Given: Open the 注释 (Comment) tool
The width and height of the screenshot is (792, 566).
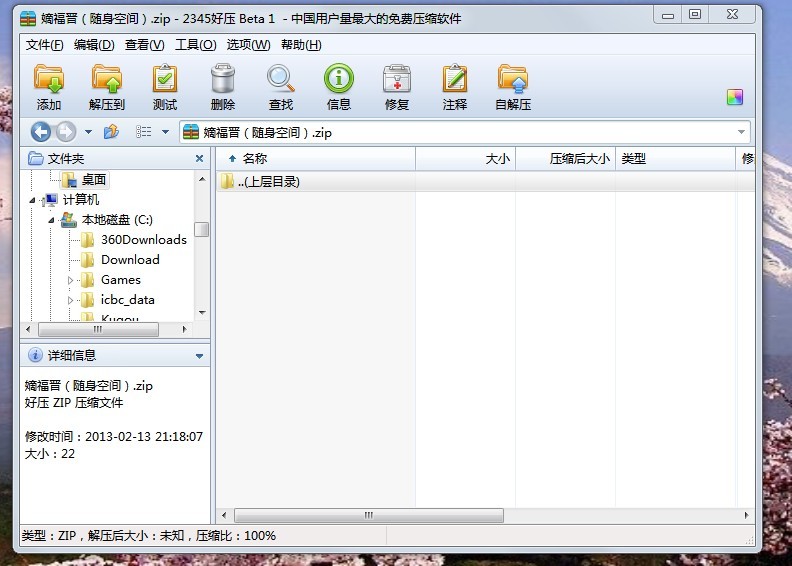Looking at the screenshot, I should (x=455, y=87).
